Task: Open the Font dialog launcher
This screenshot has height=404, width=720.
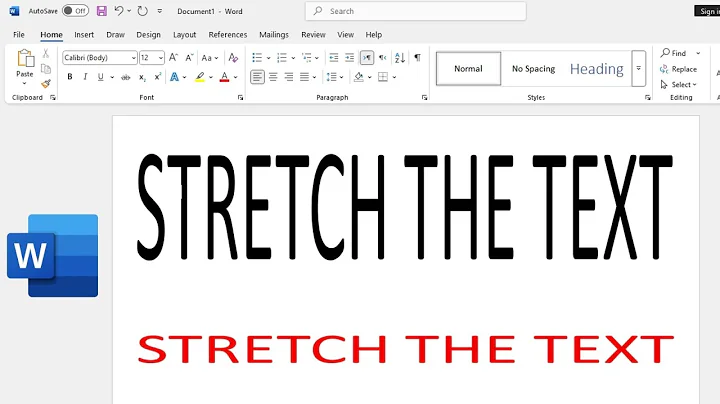Action: tap(240, 97)
